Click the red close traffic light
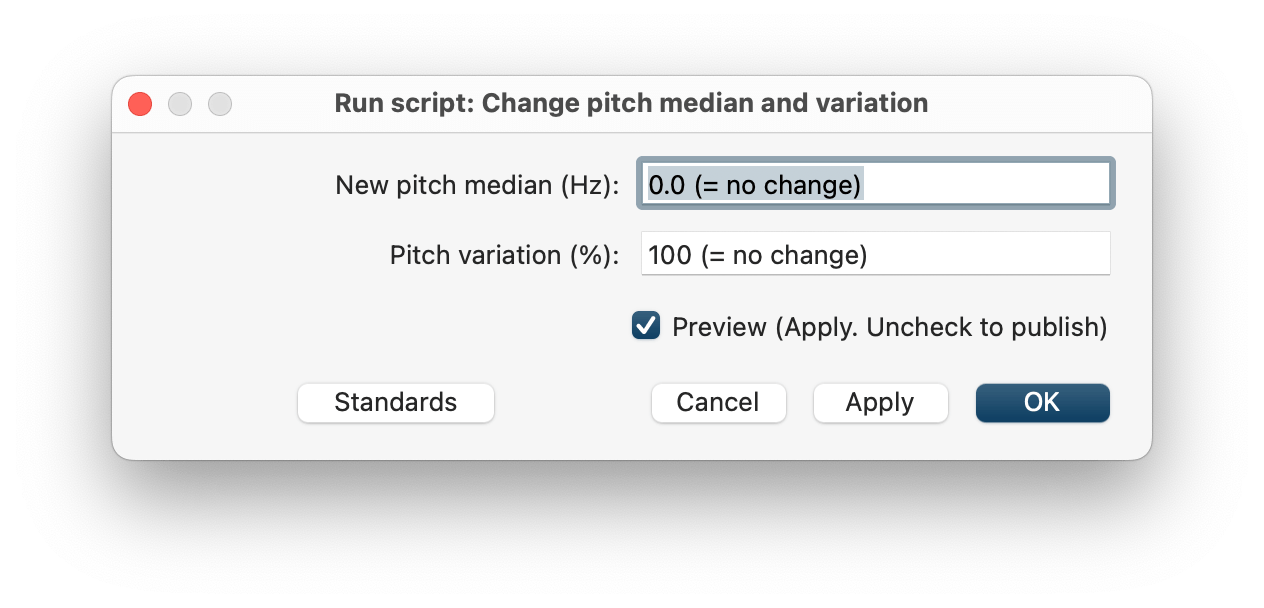The width and height of the screenshot is (1264, 608). tap(139, 103)
